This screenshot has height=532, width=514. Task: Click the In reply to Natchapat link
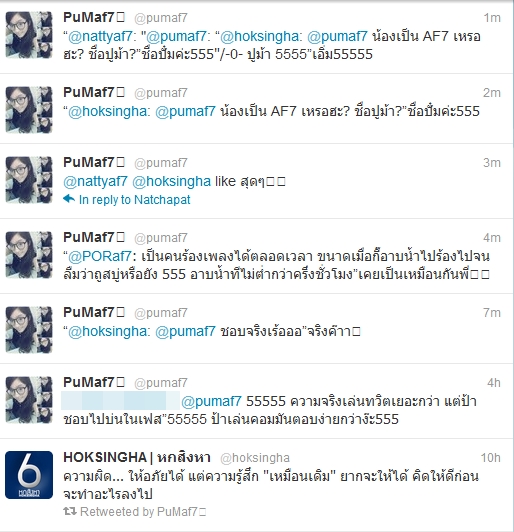[x=134, y=200]
